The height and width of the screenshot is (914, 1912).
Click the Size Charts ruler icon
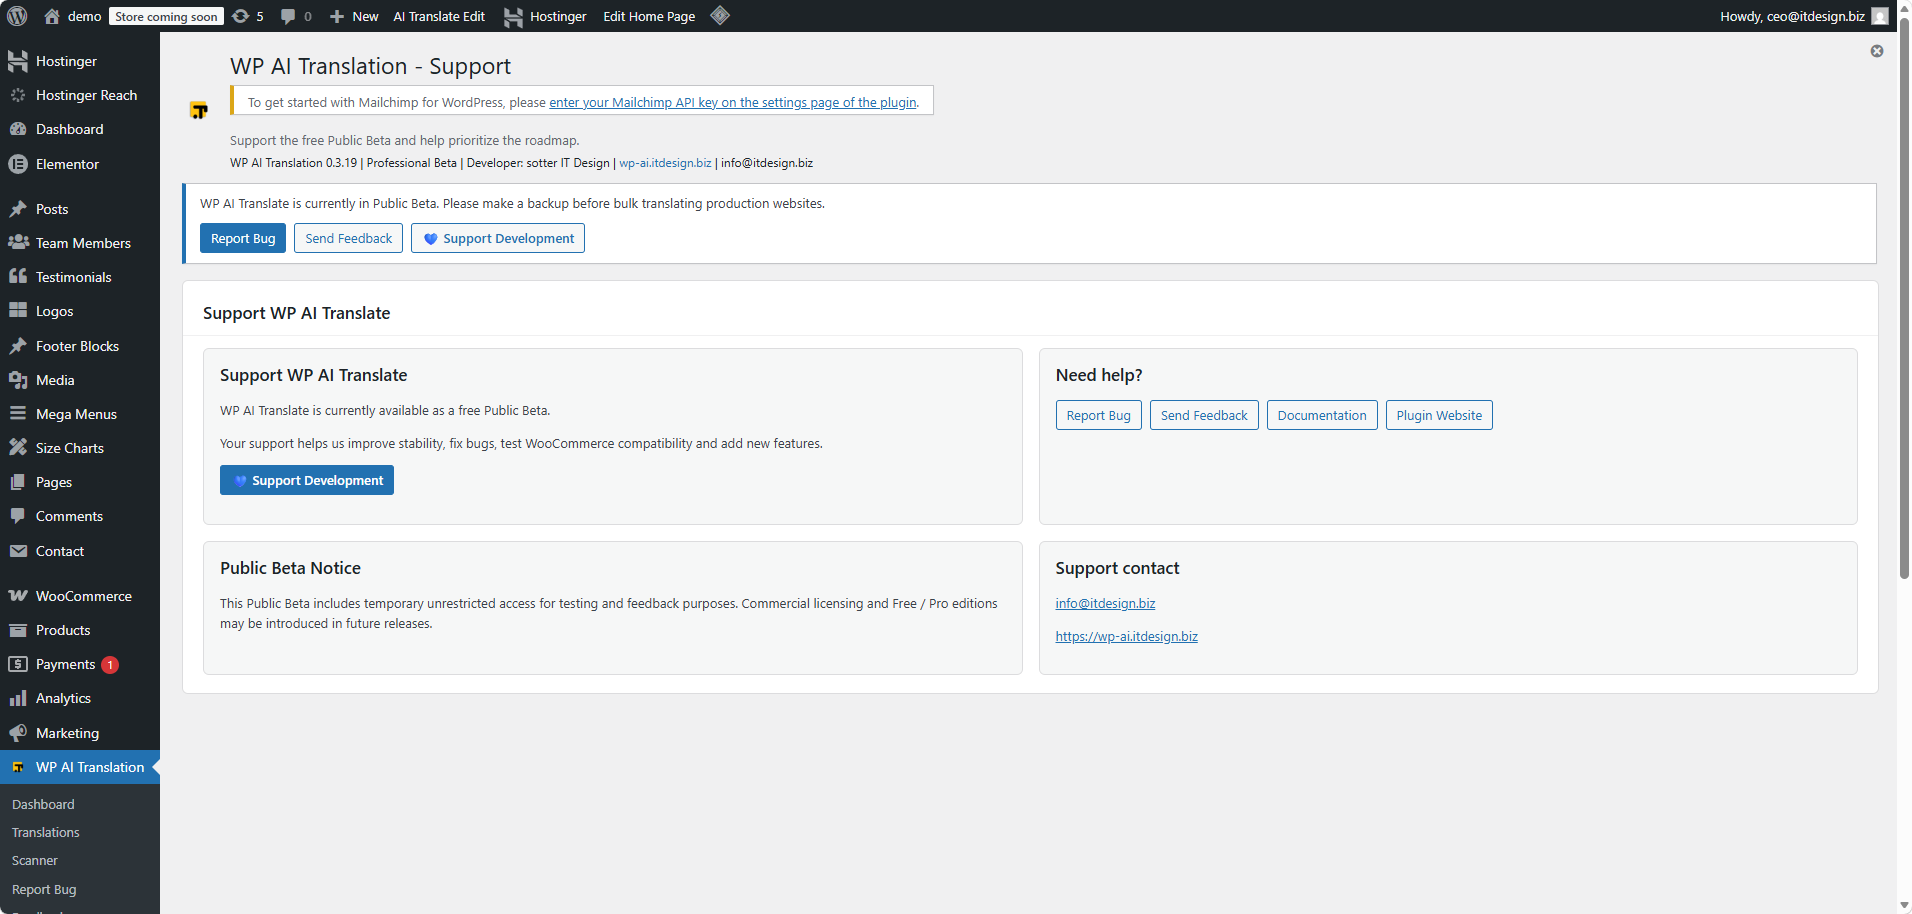[18, 448]
